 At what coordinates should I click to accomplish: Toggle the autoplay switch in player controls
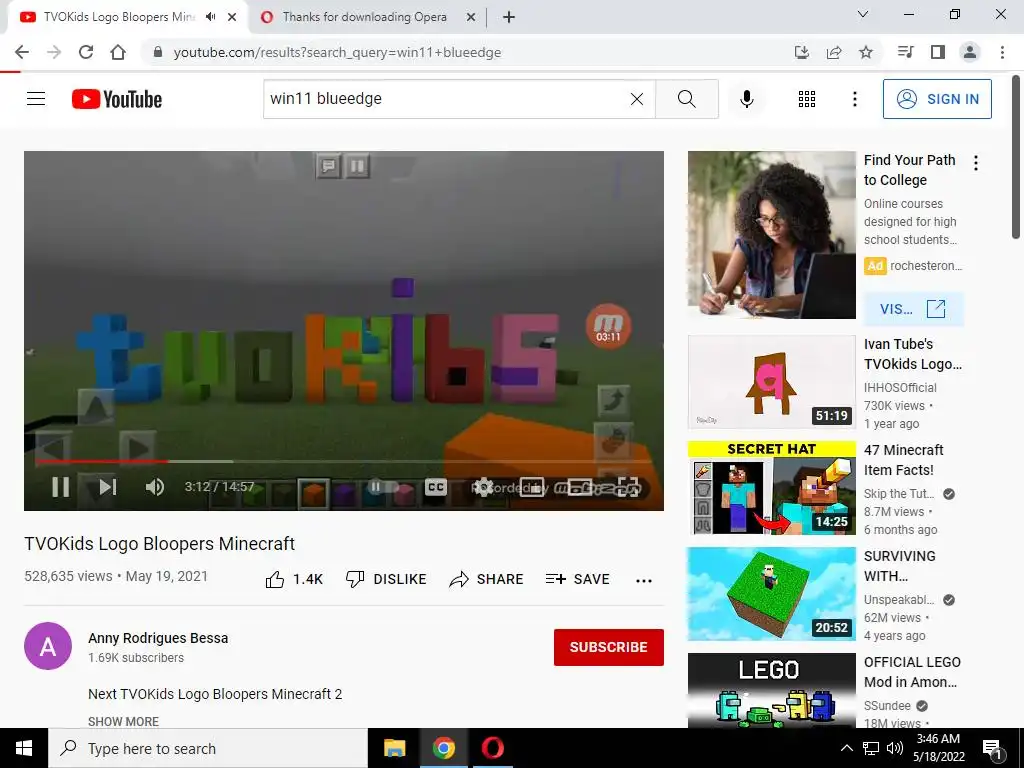coord(382,487)
